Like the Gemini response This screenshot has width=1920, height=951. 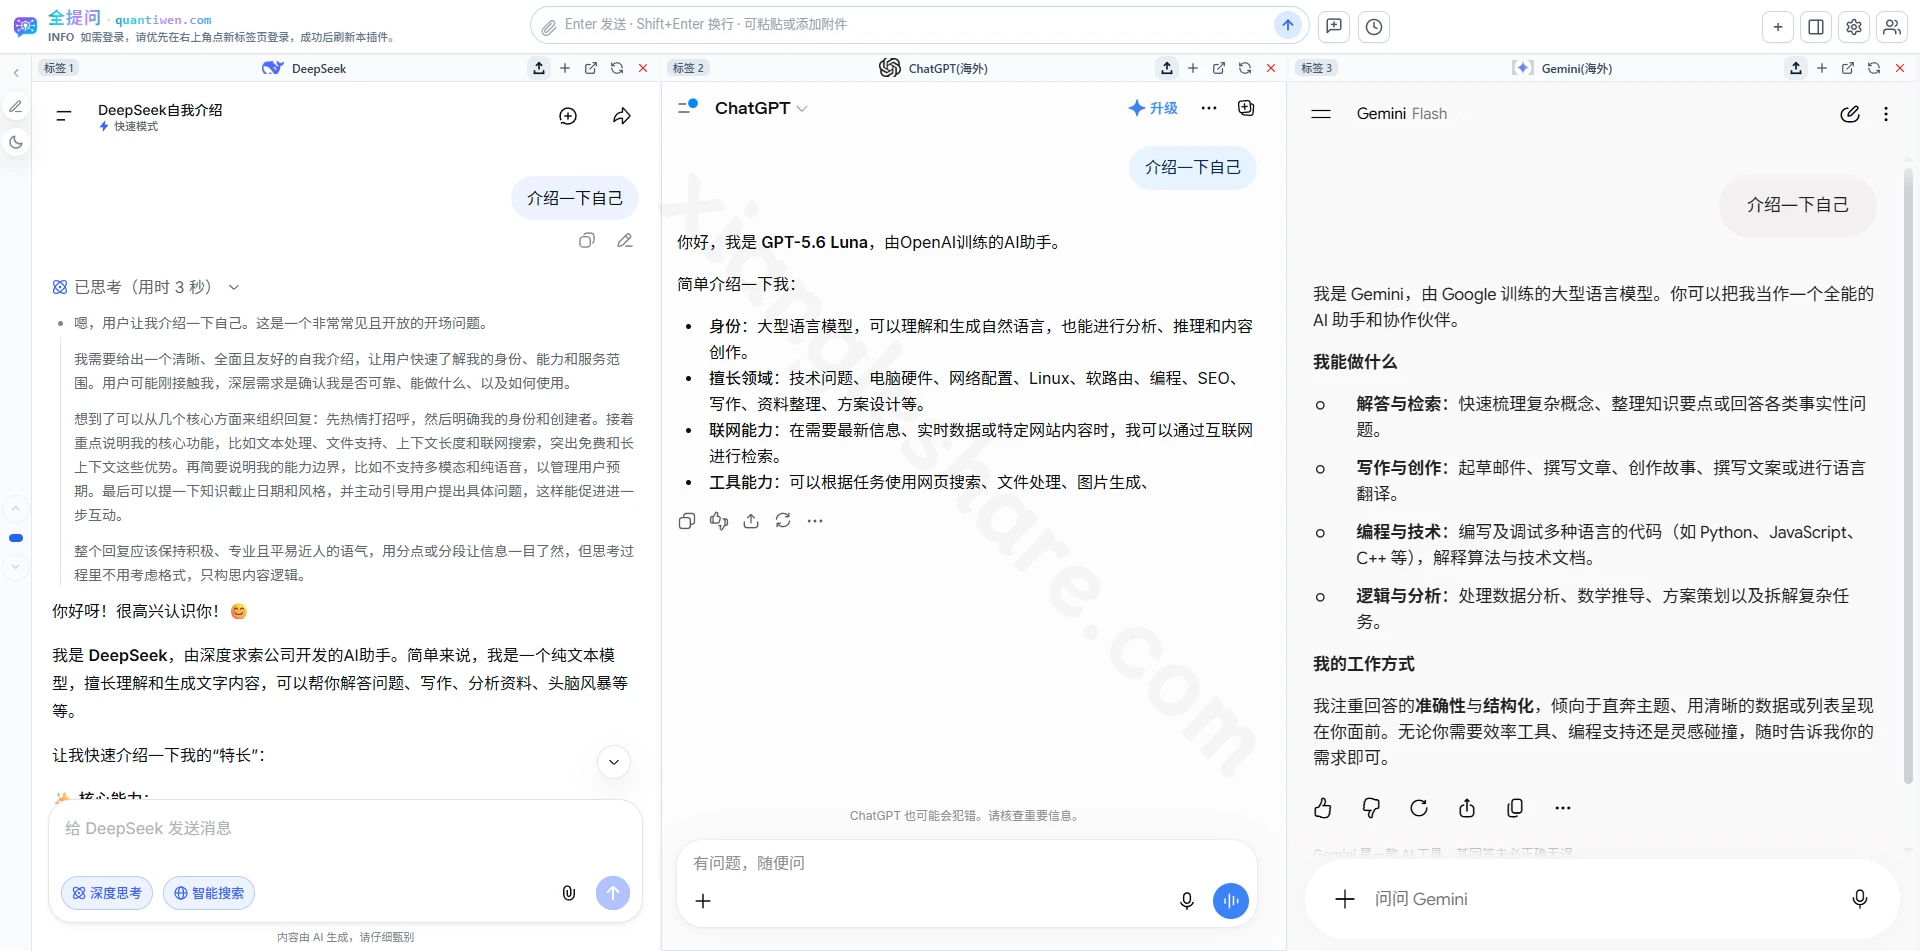[x=1323, y=808]
